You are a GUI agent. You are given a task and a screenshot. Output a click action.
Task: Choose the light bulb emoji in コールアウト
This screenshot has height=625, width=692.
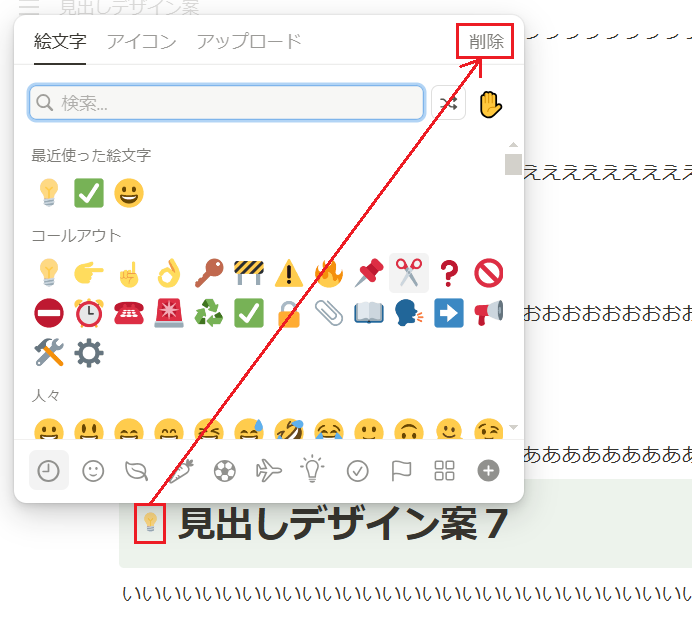[49, 273]
